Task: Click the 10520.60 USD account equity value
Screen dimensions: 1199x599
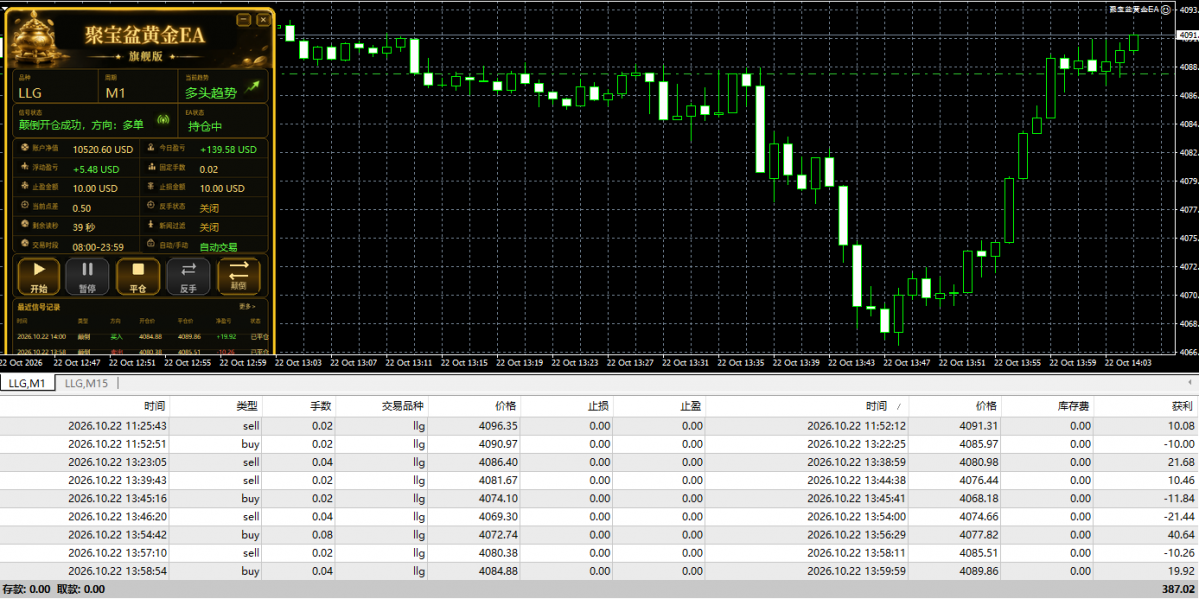Action: point(103,149)
